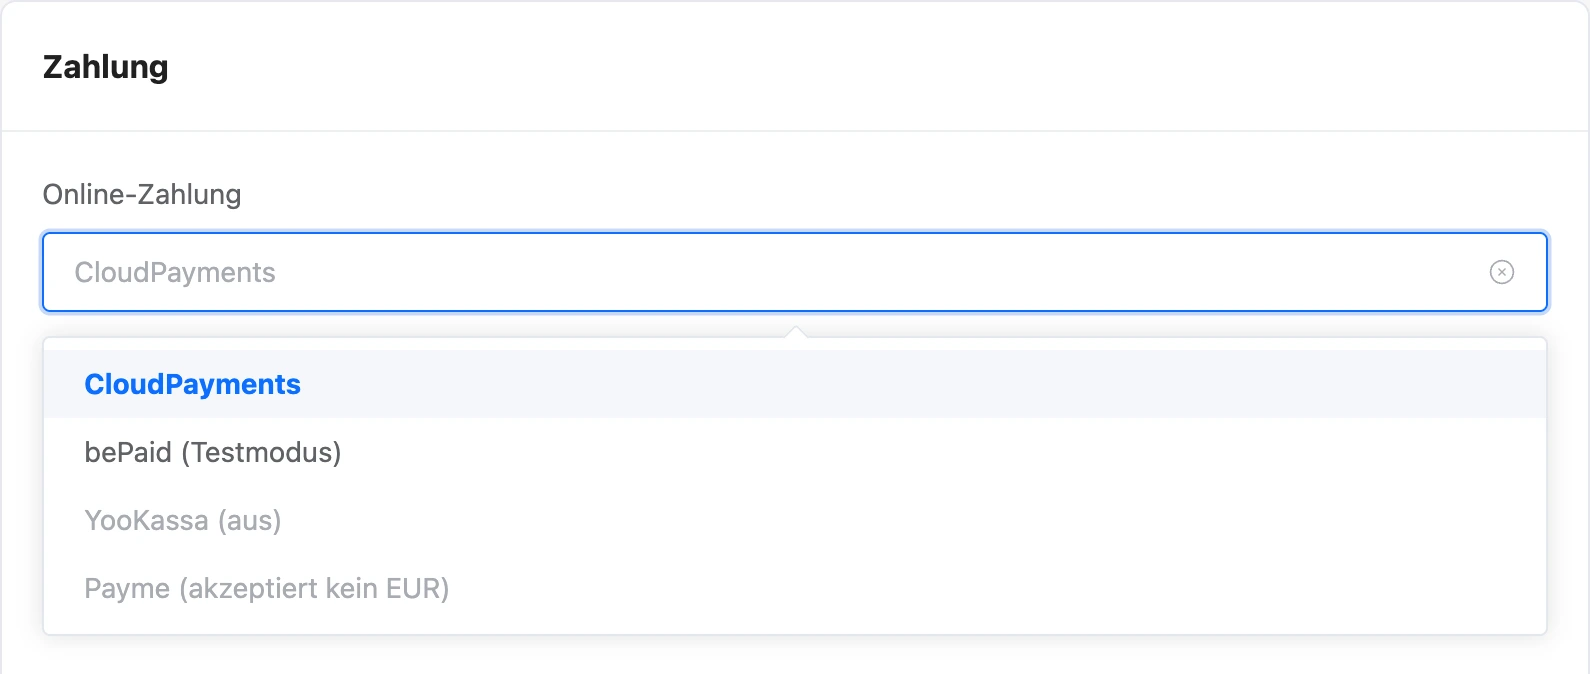Select CloudPayments from the dropdown list
1590x674 pixels.
tap(795, 384)
